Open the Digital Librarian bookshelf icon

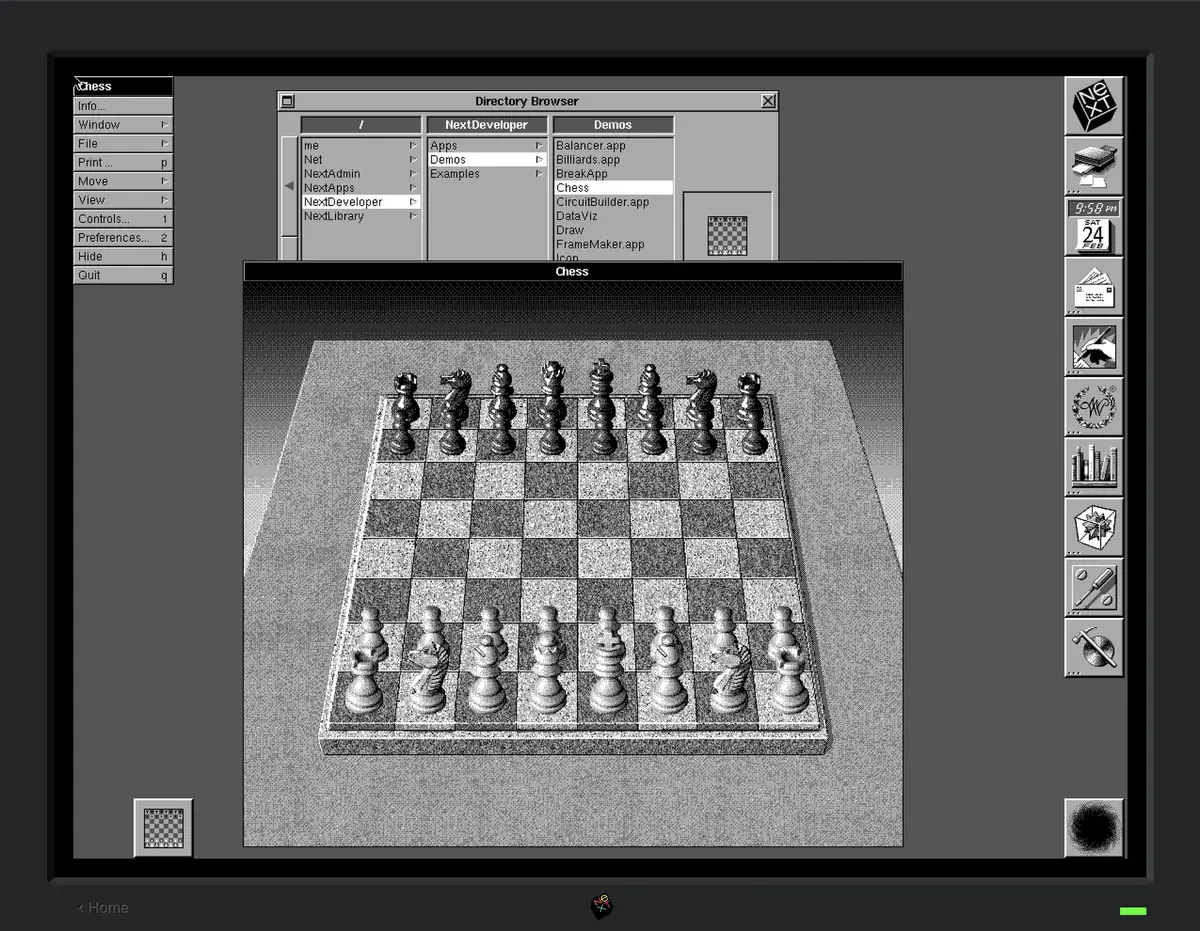click(x=1094, y=468)
